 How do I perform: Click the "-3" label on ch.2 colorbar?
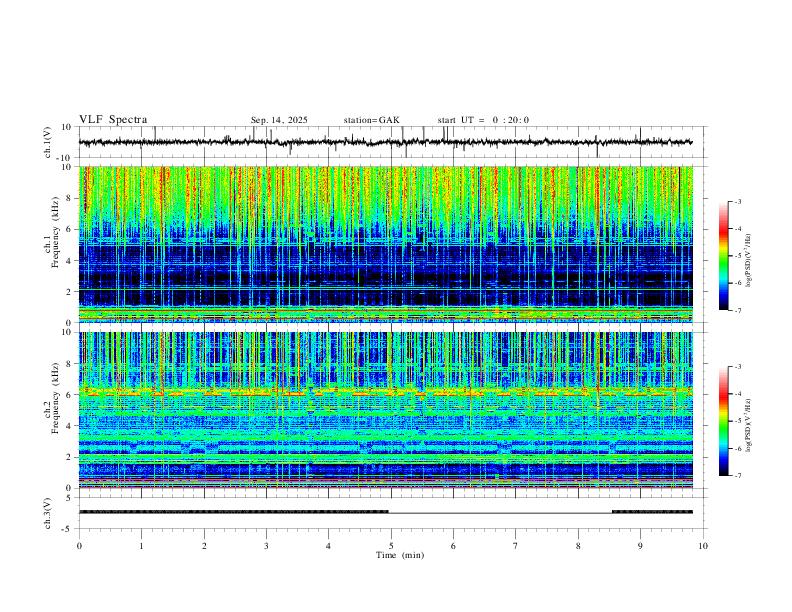737,367
